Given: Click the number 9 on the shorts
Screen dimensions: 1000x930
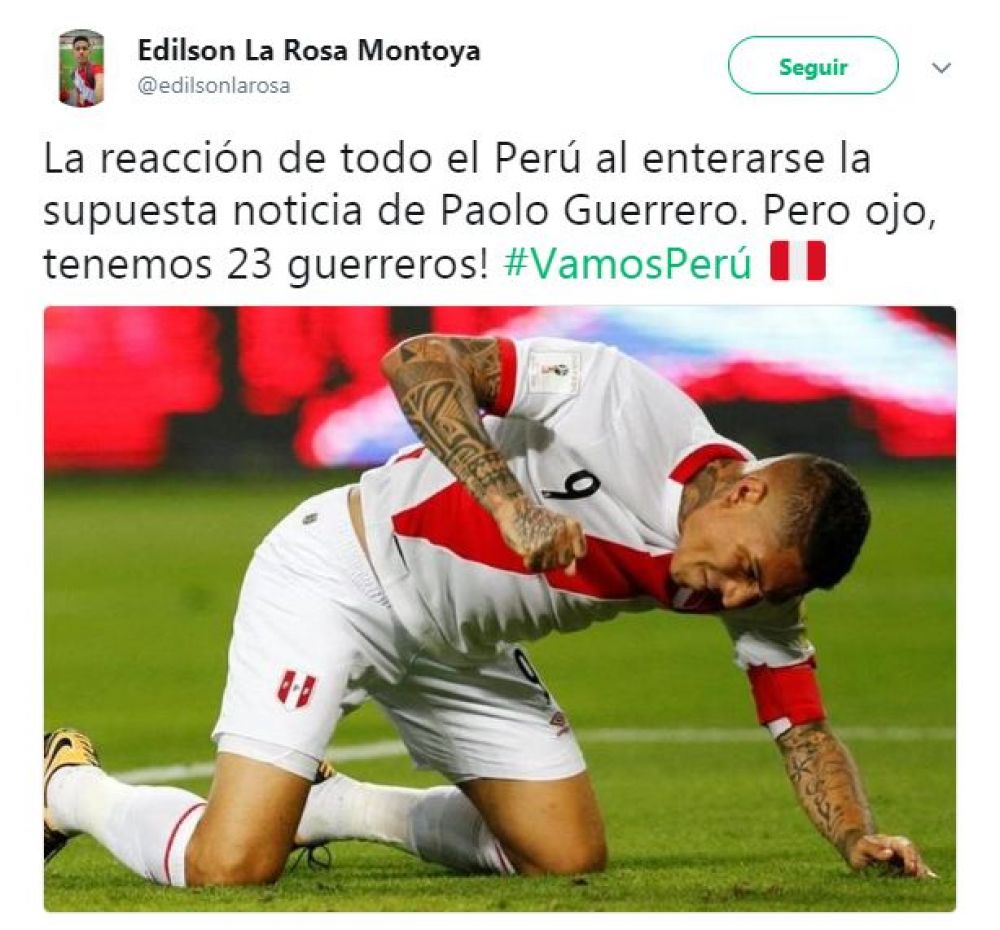Looking at the screenshot, I should (x=533, y=676).
